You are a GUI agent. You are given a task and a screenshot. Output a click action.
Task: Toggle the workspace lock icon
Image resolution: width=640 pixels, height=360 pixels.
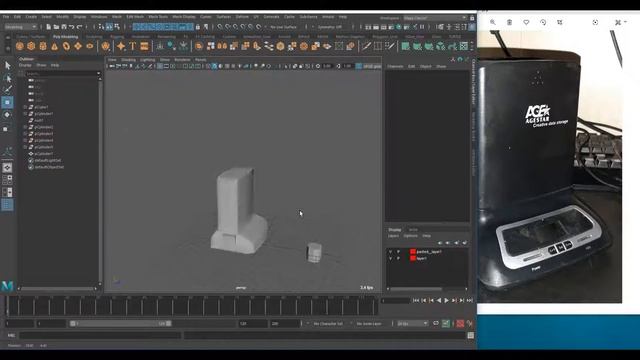(x=472, y=18)
